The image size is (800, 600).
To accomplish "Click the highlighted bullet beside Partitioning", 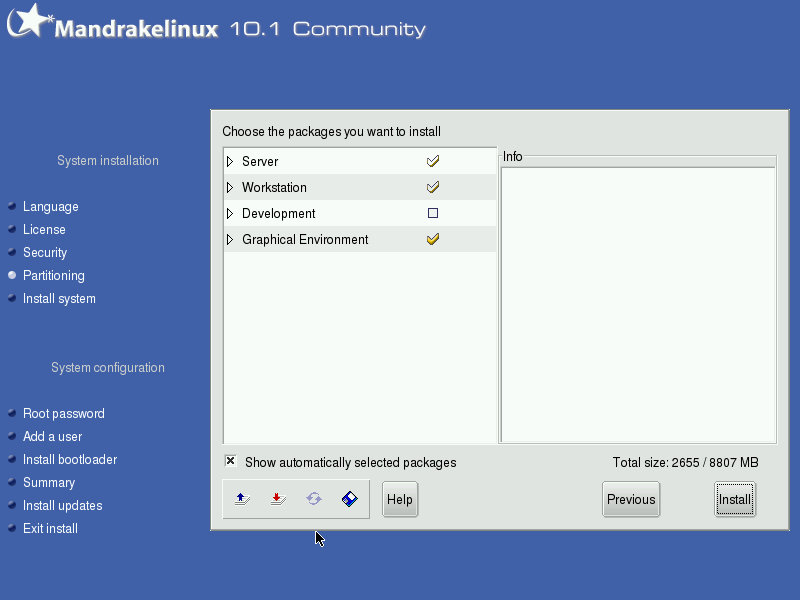I will click(x=12, y=275).
